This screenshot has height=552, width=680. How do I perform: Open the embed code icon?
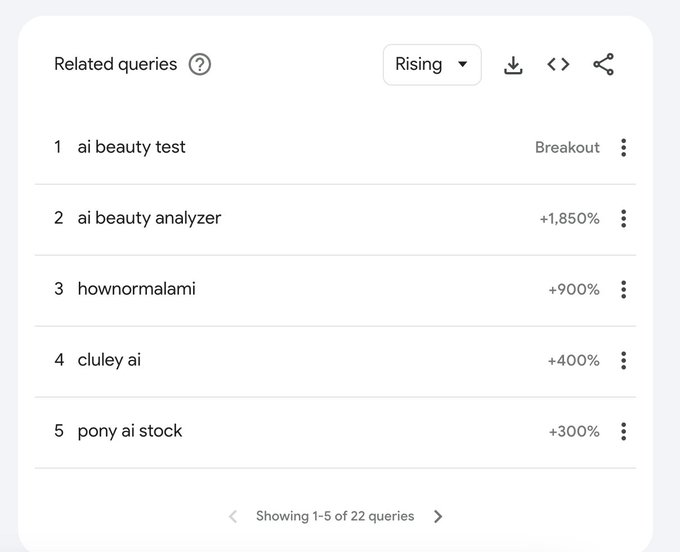[x=558, y=65]
